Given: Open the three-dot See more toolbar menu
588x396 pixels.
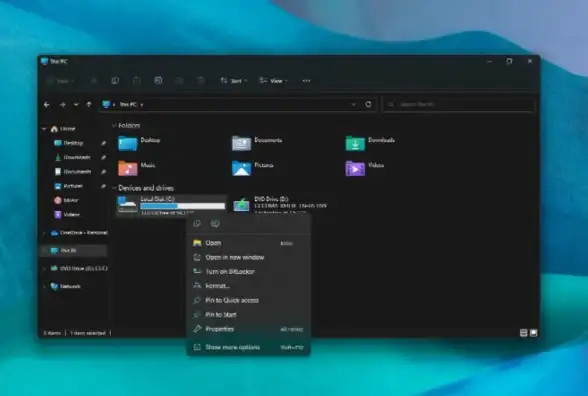Looking at the screenshot, I should click(306, 81).
